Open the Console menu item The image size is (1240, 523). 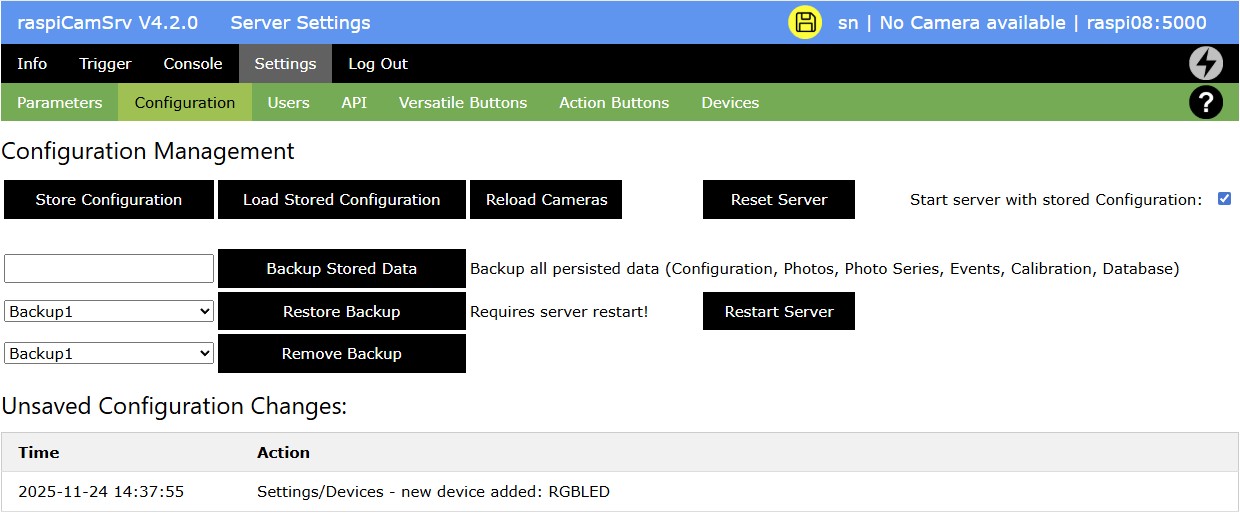[x=193, y=63]
